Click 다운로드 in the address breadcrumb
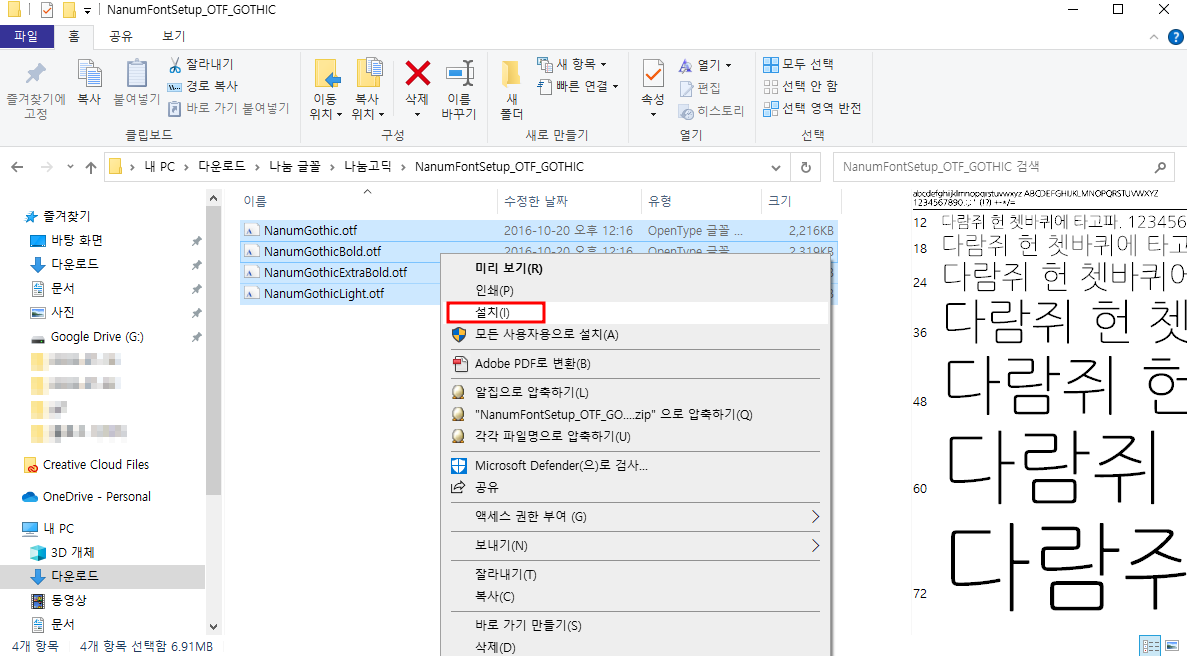 [221, 166]
